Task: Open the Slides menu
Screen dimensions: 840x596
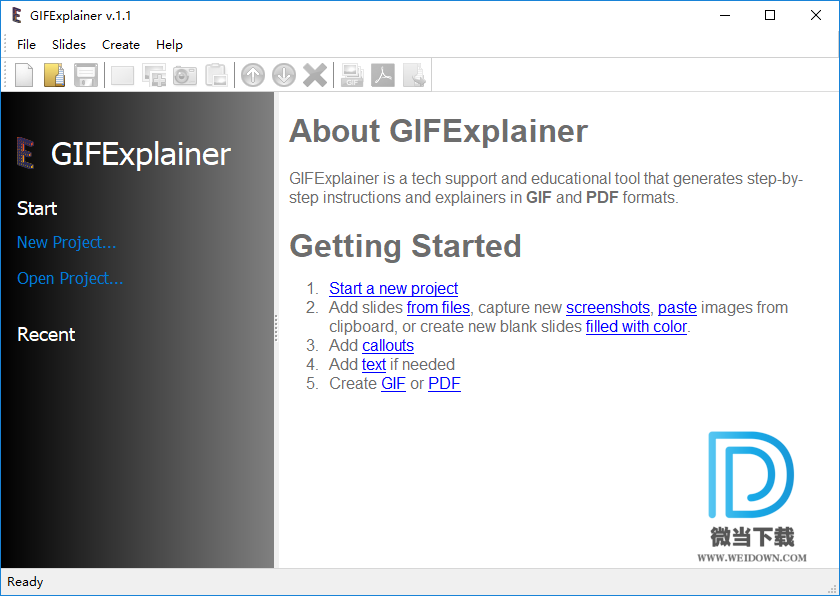Action: [x=69, y=44]
